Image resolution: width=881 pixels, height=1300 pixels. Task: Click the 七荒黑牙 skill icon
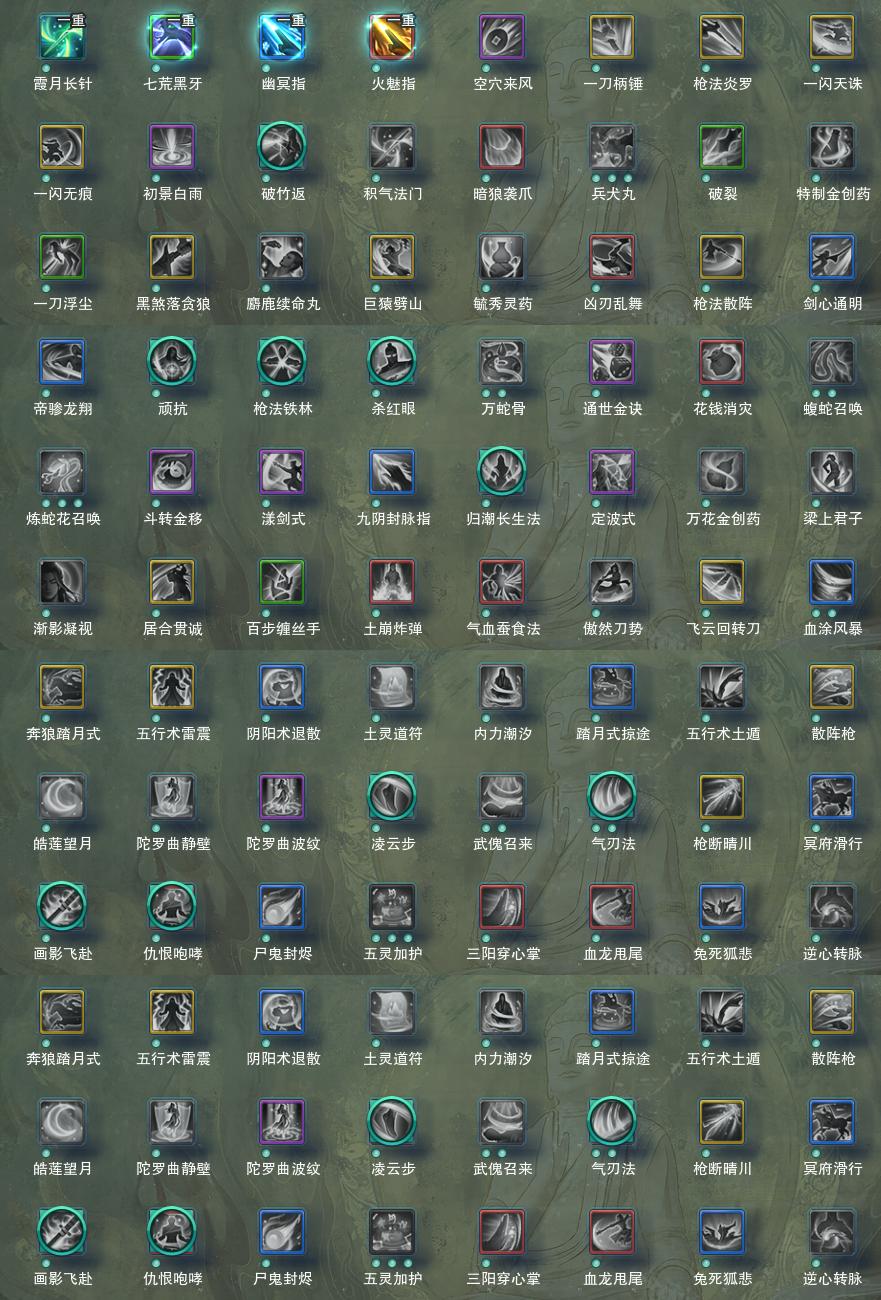tap(172, 37)
